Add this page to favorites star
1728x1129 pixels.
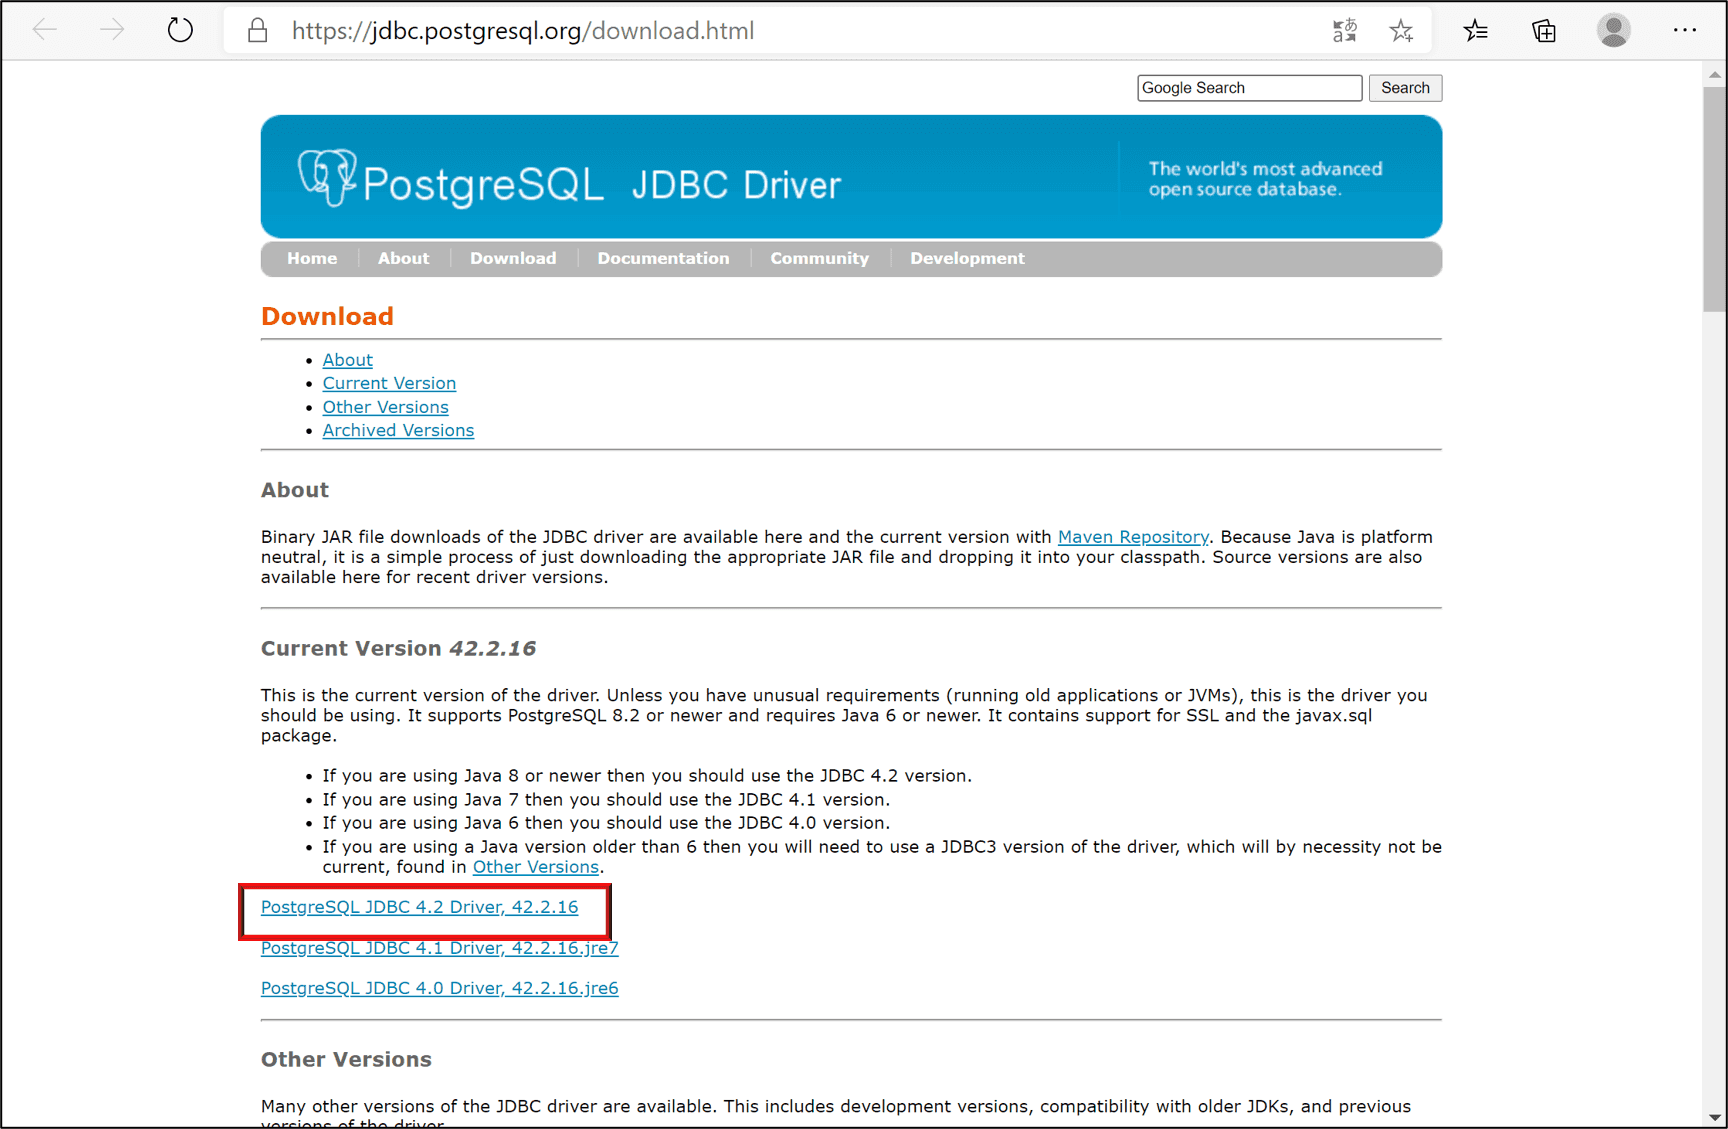(x=1401, y=30)
